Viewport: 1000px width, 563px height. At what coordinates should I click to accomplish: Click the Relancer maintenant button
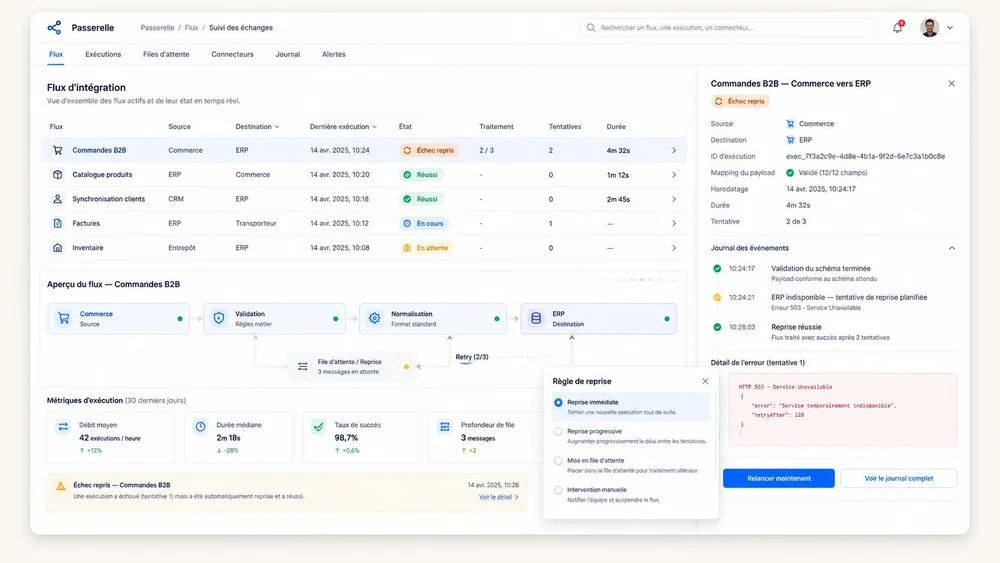pos(779,478)
